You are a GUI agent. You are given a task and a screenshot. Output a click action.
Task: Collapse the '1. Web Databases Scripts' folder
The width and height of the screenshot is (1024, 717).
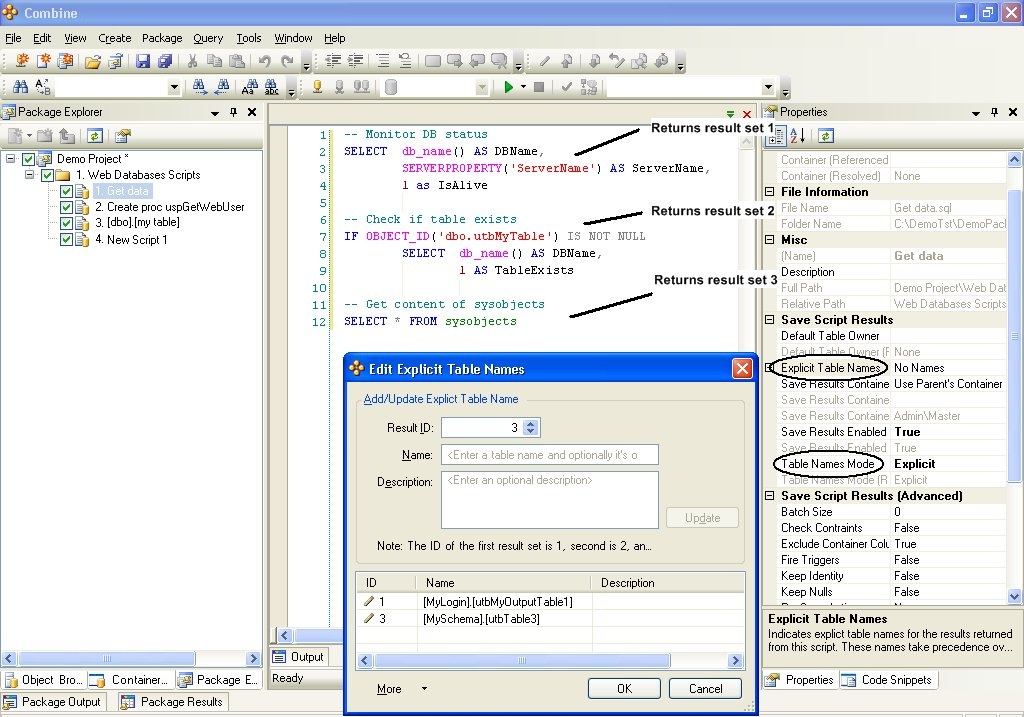(29, 176)
